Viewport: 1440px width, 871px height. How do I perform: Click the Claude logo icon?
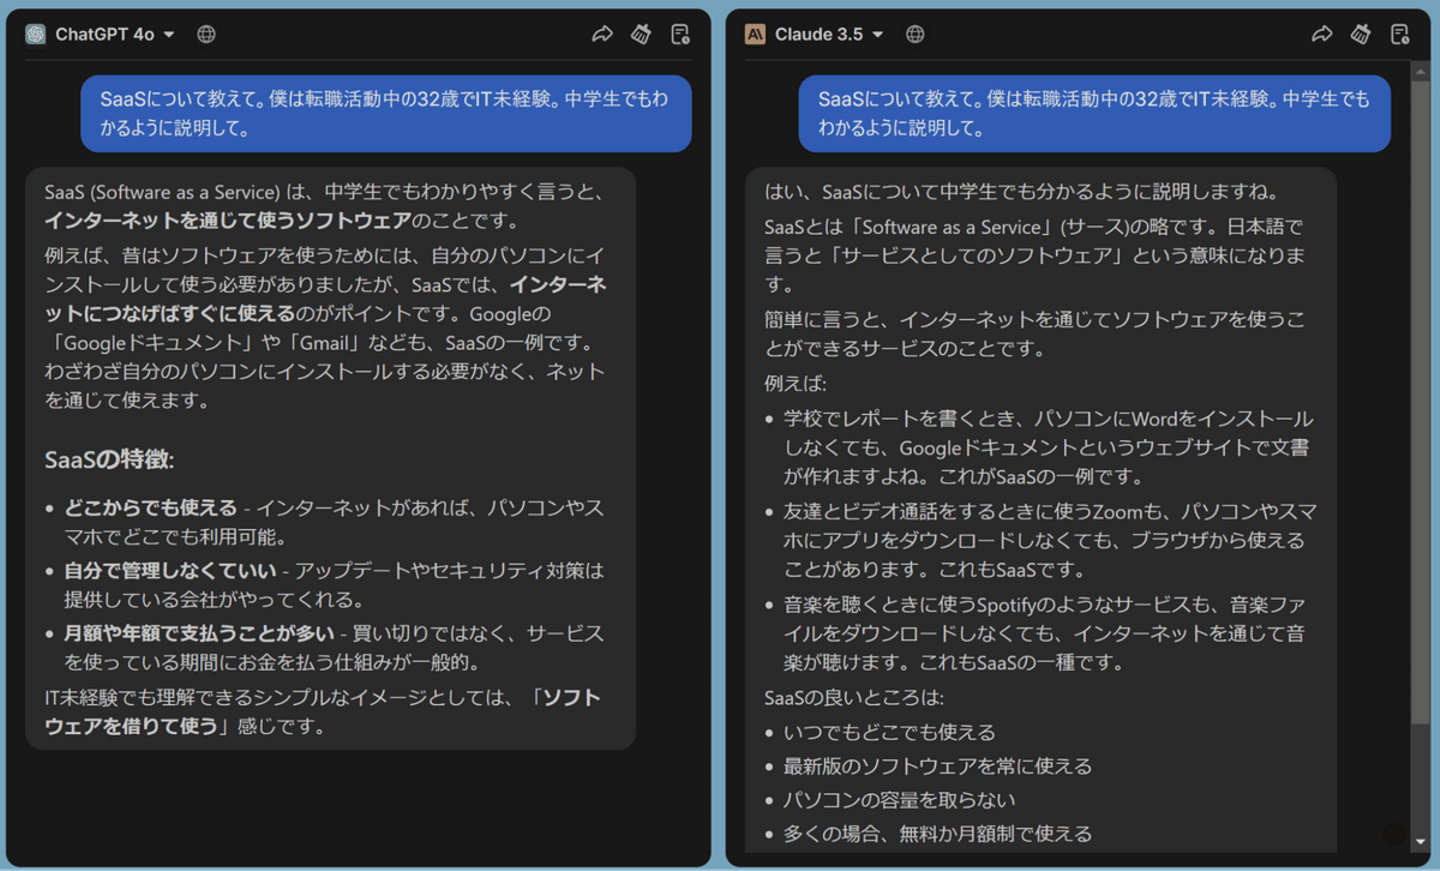[755, 34]
